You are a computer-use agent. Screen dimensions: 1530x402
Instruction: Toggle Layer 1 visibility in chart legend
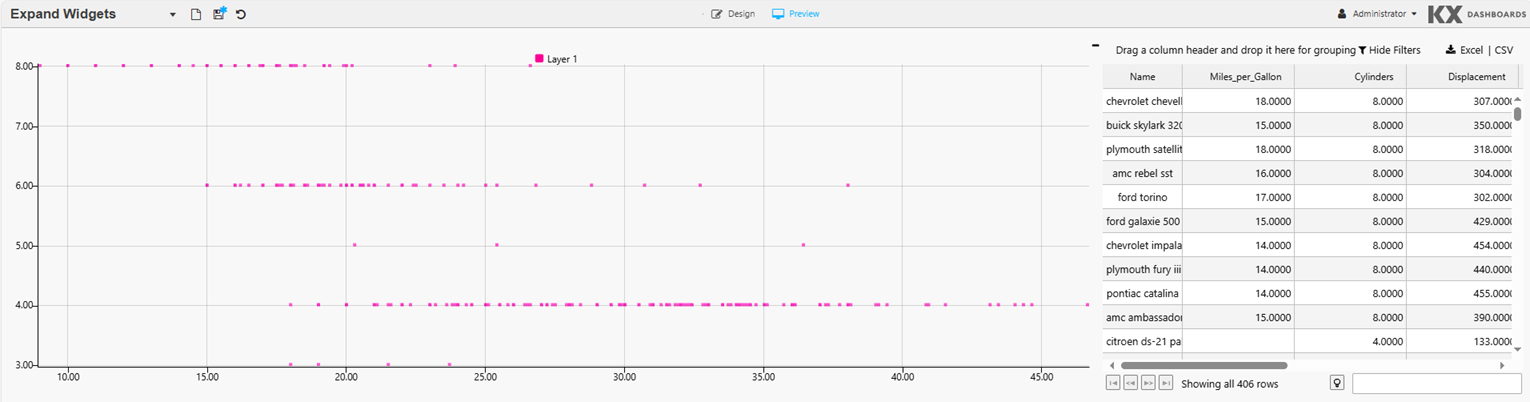(x=556, y=59)
